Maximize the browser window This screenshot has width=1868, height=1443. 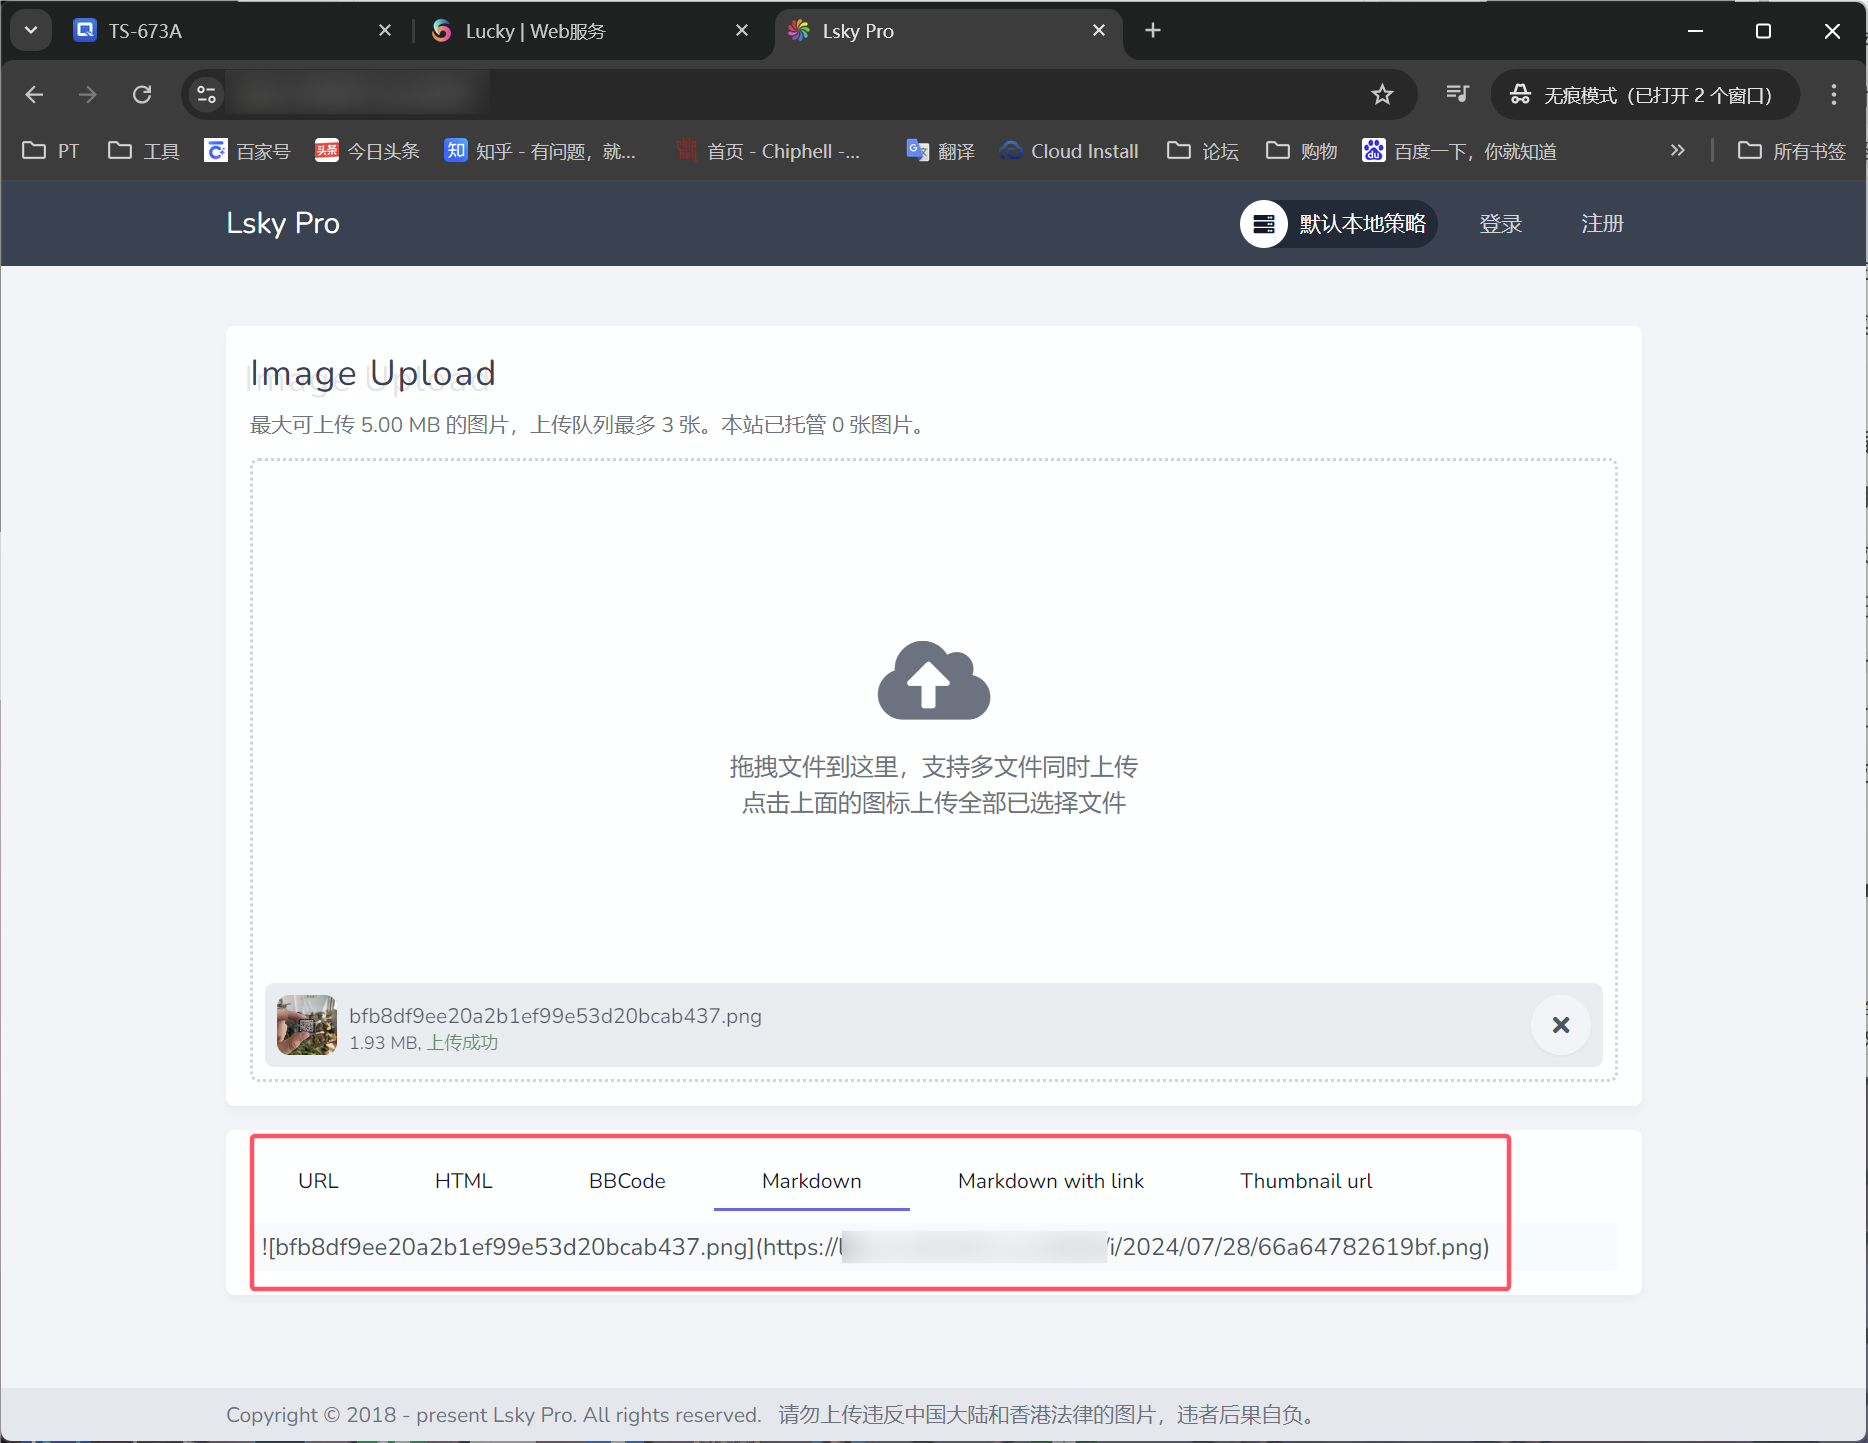point(1763,31)
